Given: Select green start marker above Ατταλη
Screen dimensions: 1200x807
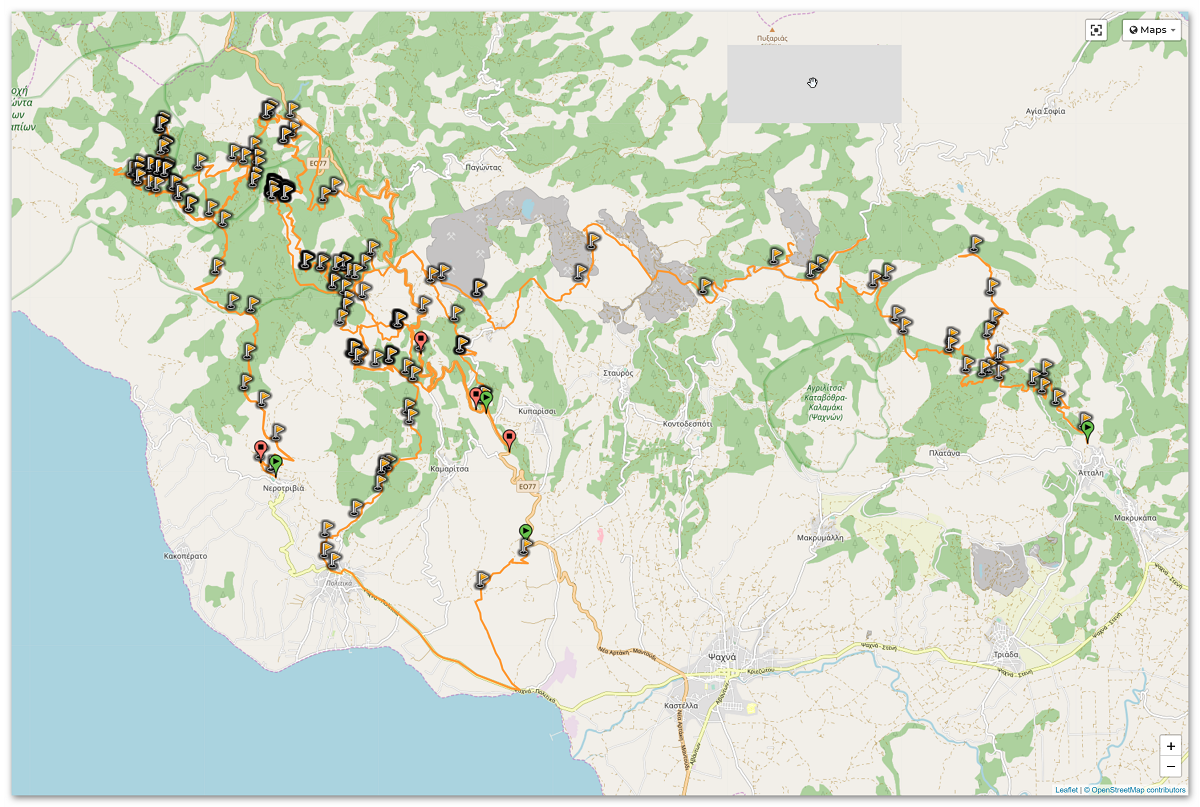Looking at the screenshot, I should pyautogui.click(x=1087, y=432).
